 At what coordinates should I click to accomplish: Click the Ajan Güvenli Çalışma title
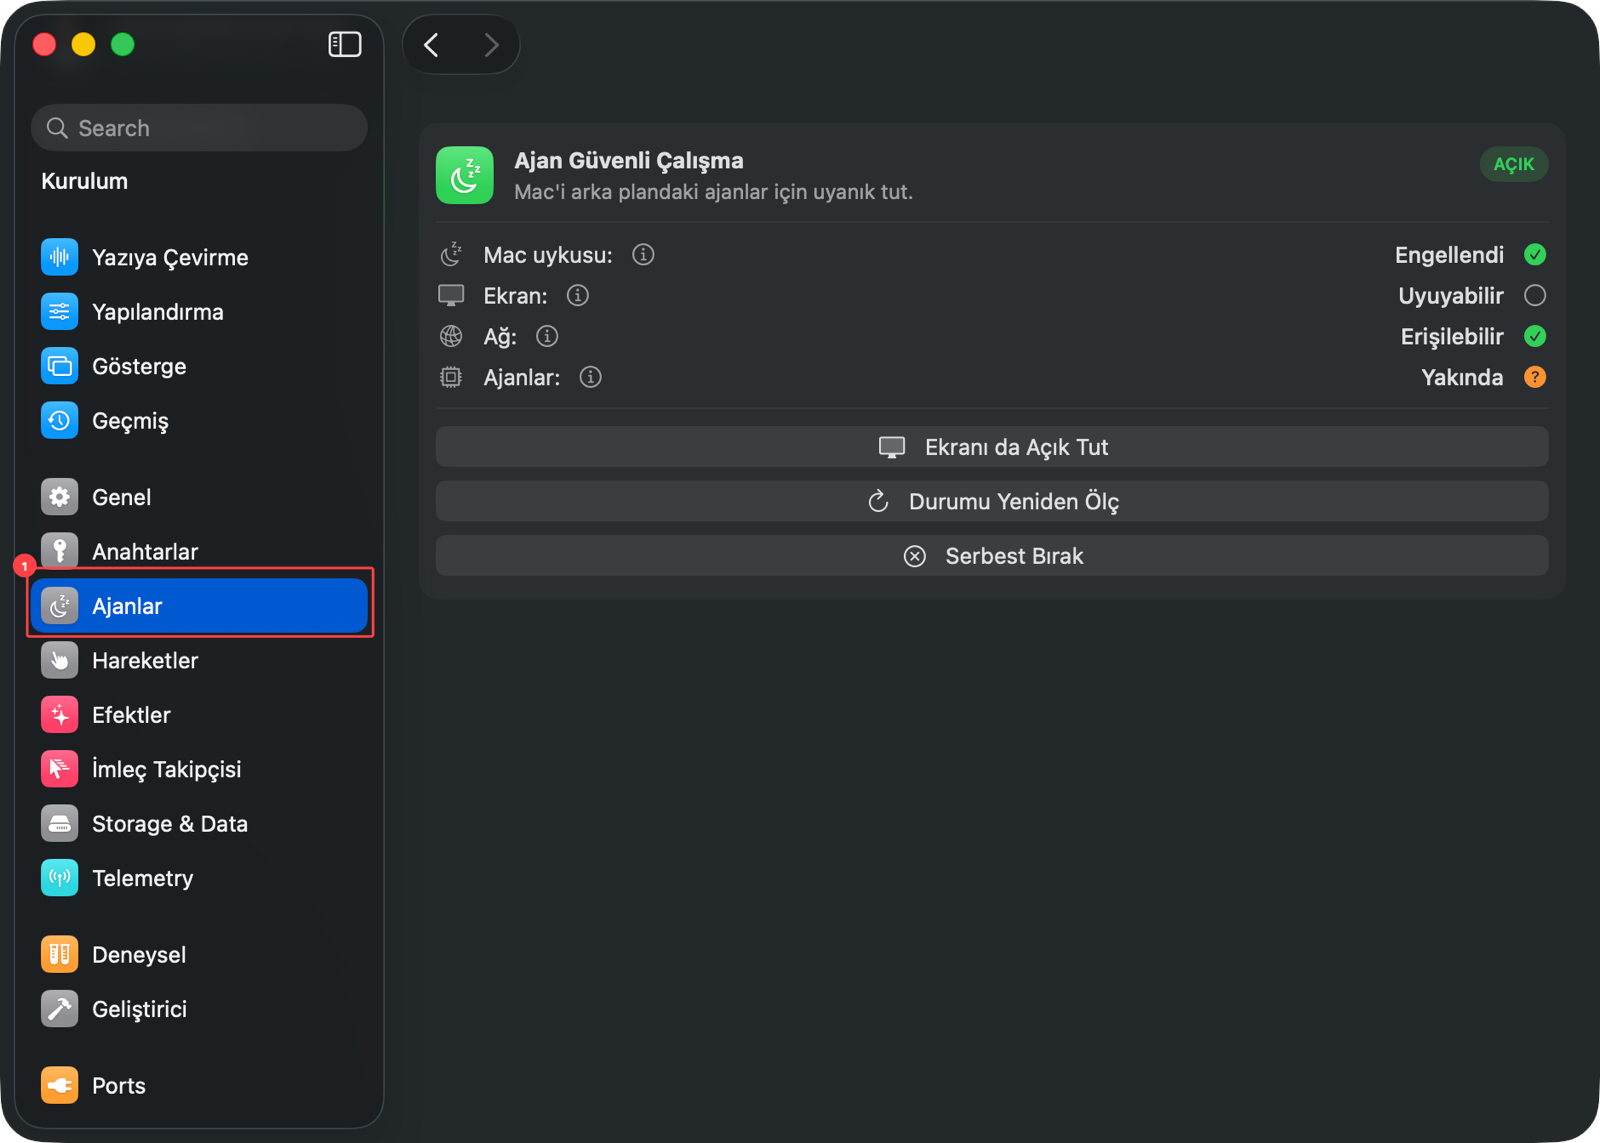pyautogui.click(x=629, y=161)
